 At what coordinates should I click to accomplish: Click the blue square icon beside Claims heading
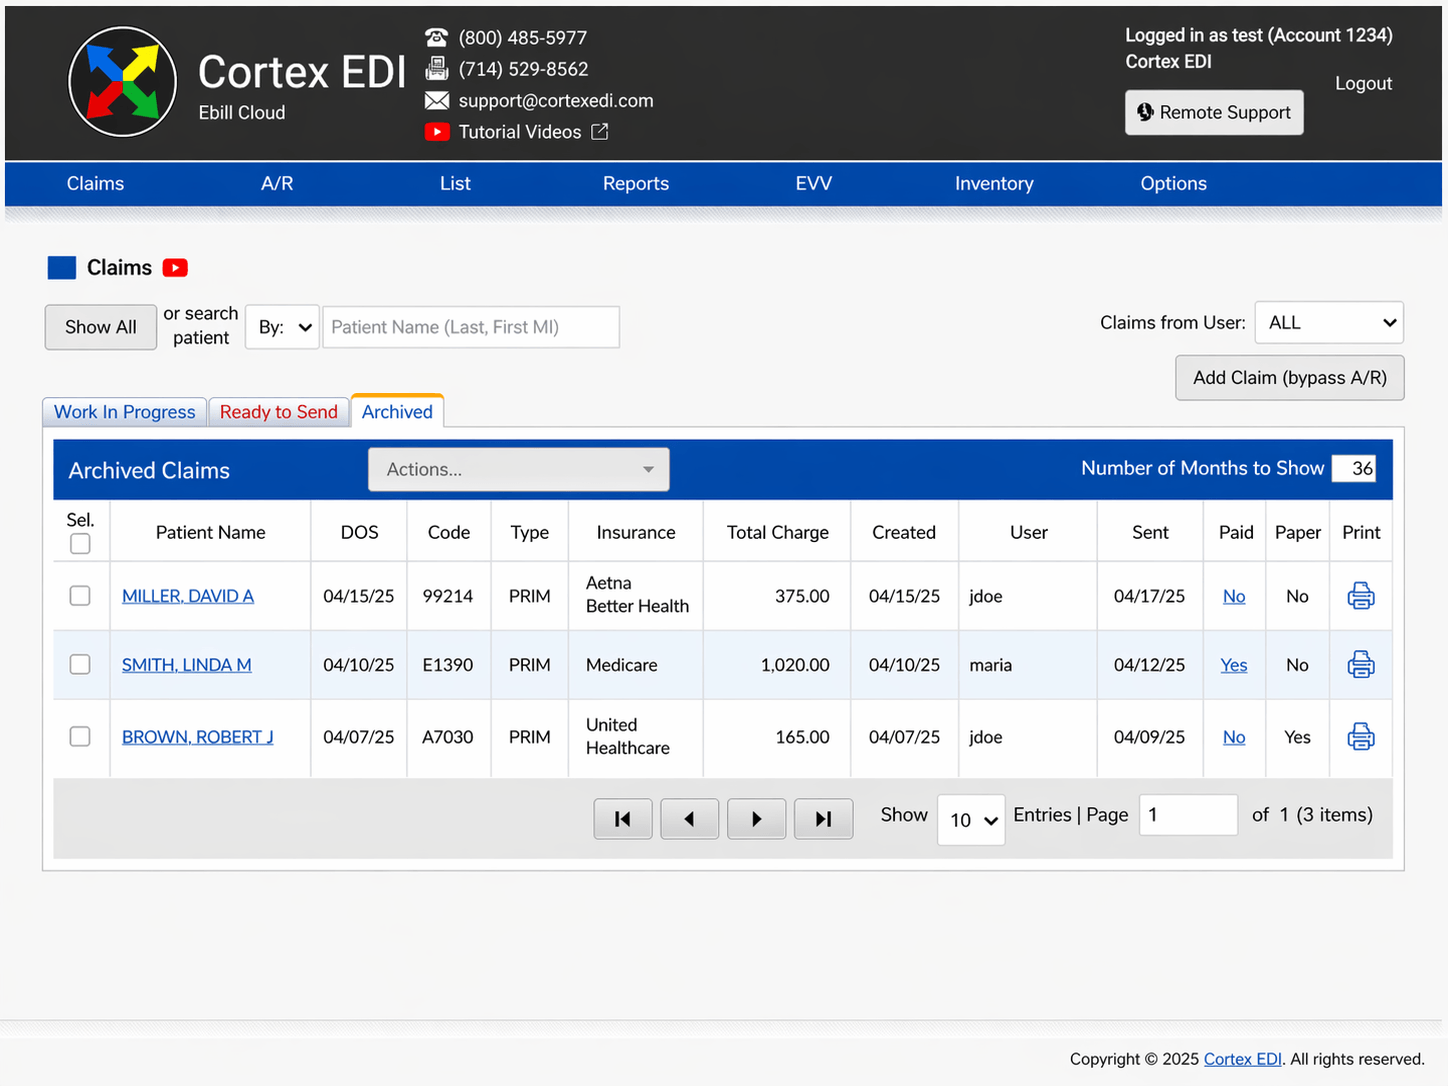click(x=62, y=268)
